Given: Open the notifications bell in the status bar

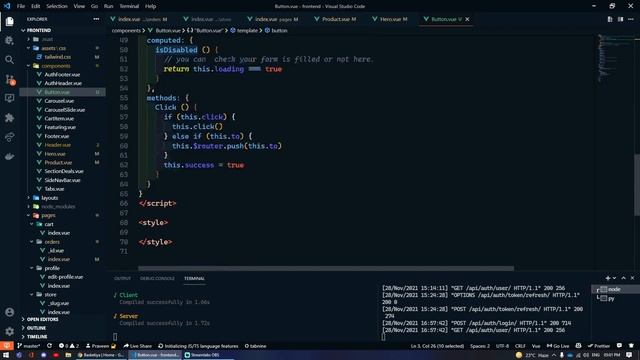Looking at the screenshot, I should click(x=631, y=346).
